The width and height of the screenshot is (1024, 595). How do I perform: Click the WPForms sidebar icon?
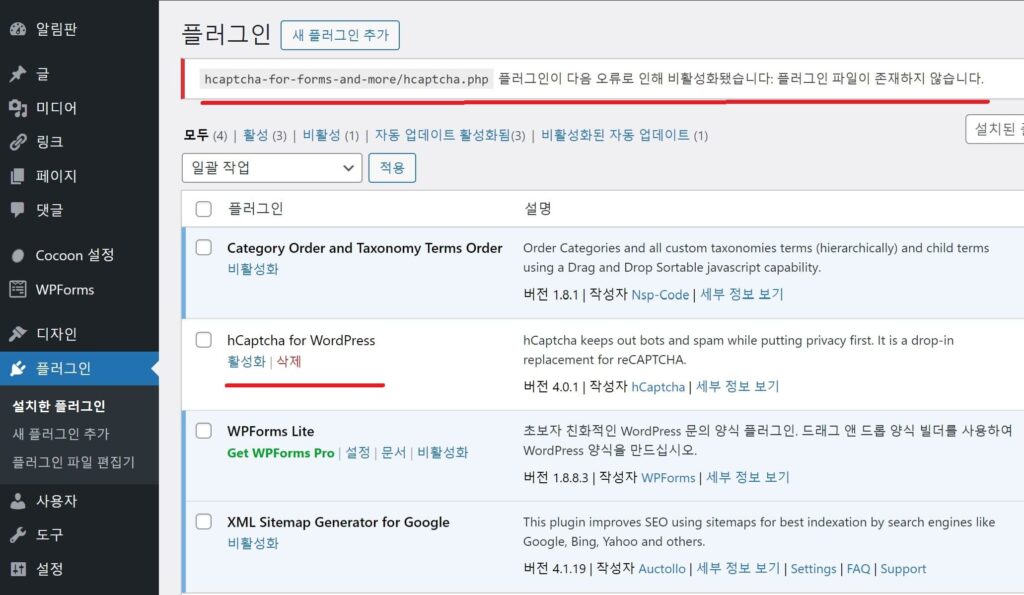pos(18,289)
